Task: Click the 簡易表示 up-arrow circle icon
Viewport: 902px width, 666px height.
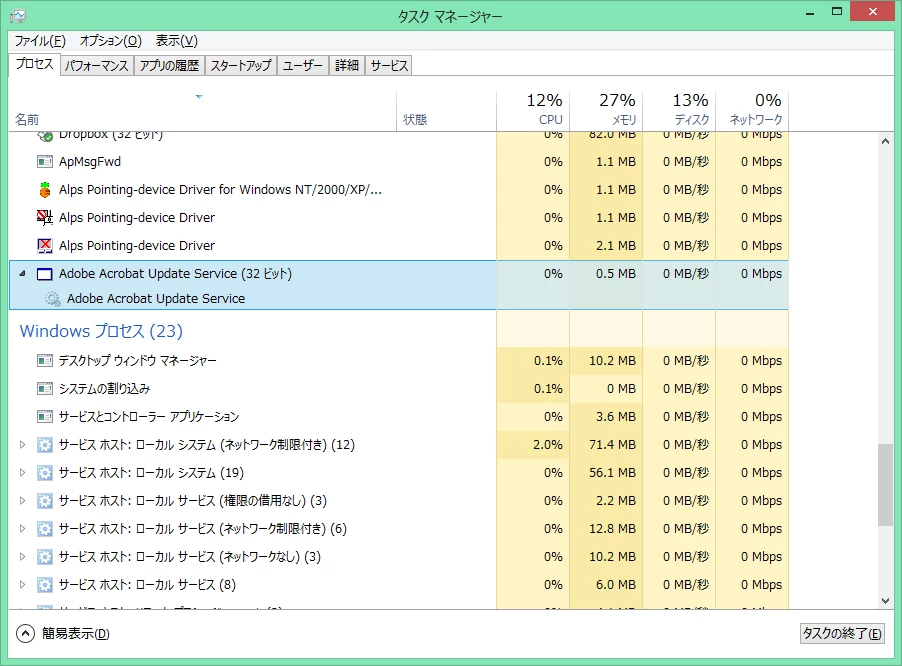Action: (x=25, y=633)
